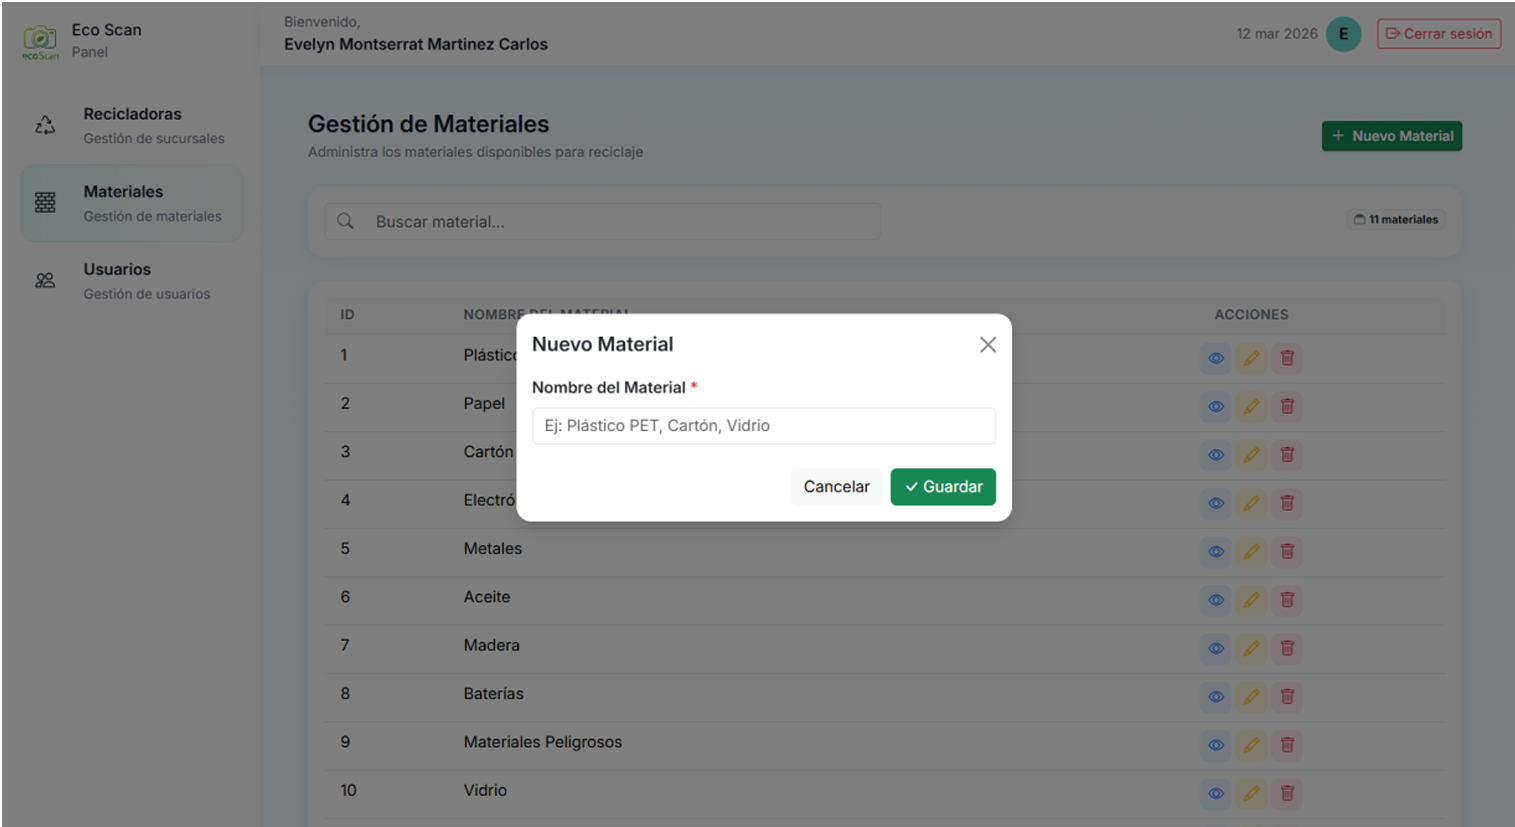Delete the Vidrio material
This screenshot has height=827, width=1515.
[1287, 793]
